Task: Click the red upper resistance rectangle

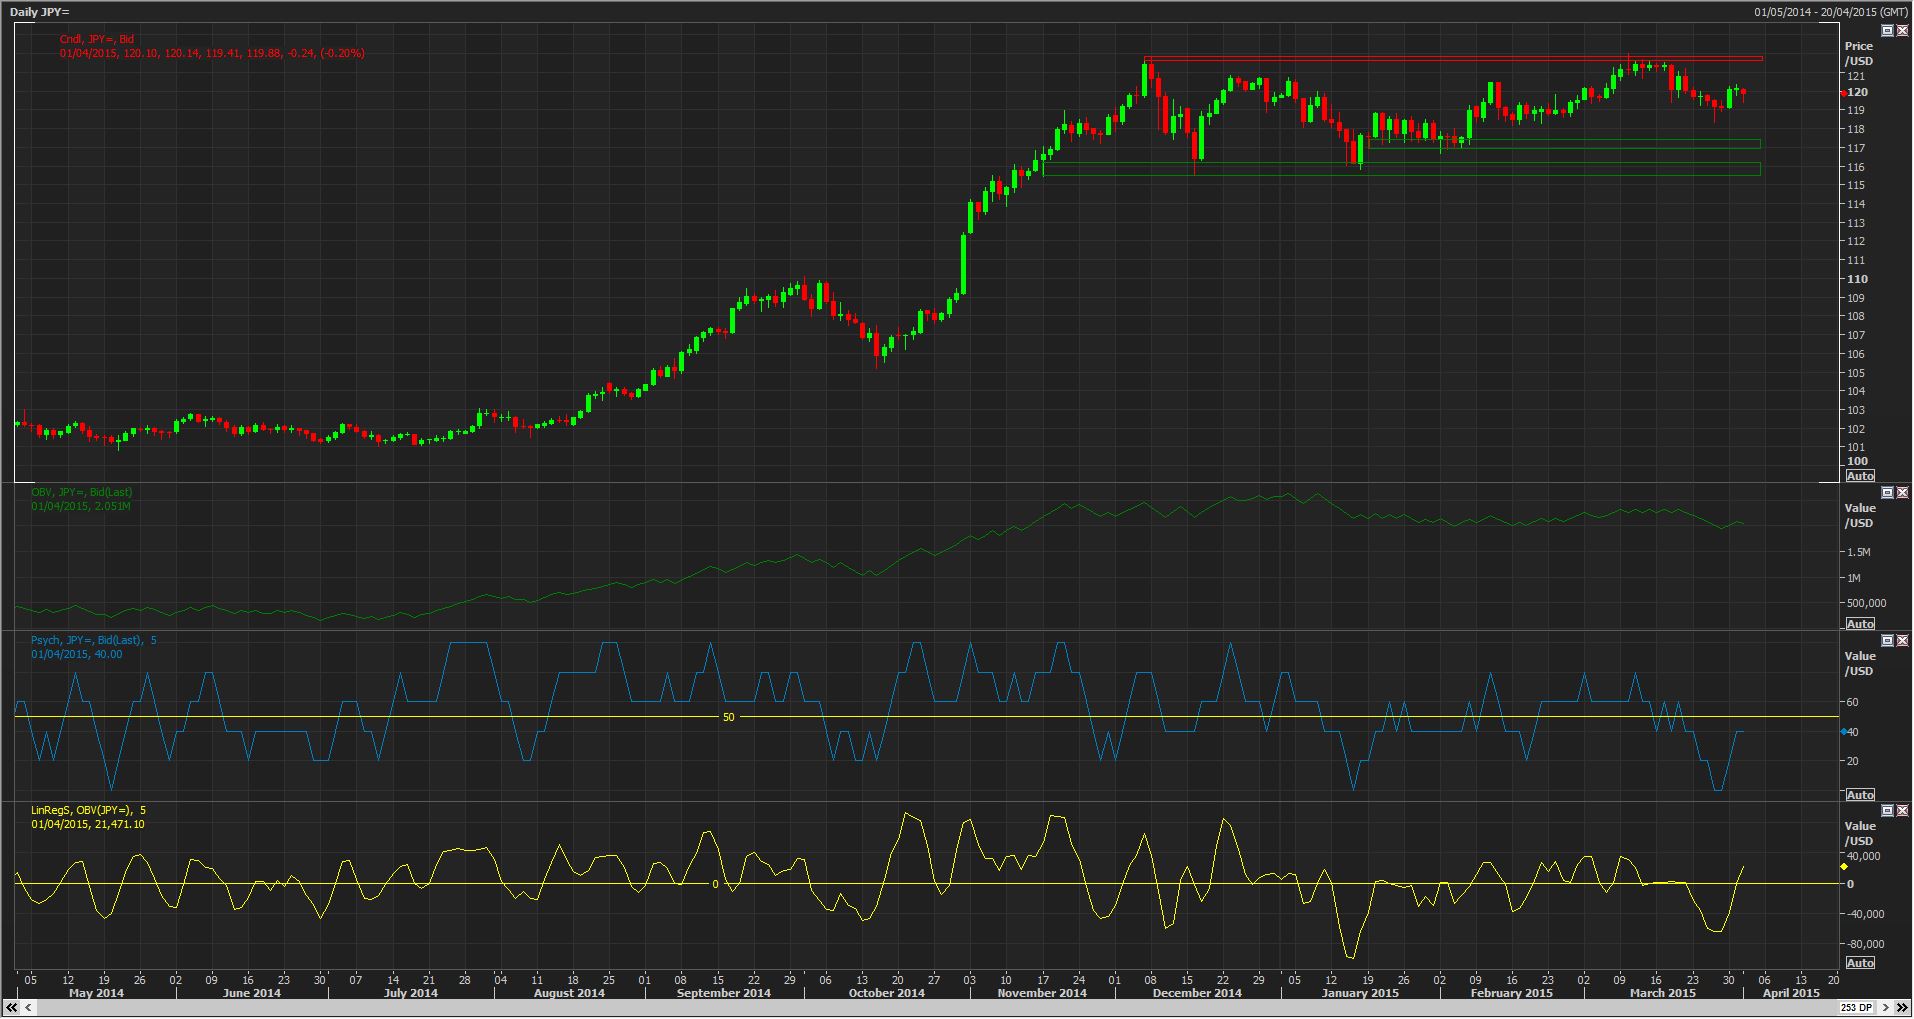Action: (x=1453, y=59)
